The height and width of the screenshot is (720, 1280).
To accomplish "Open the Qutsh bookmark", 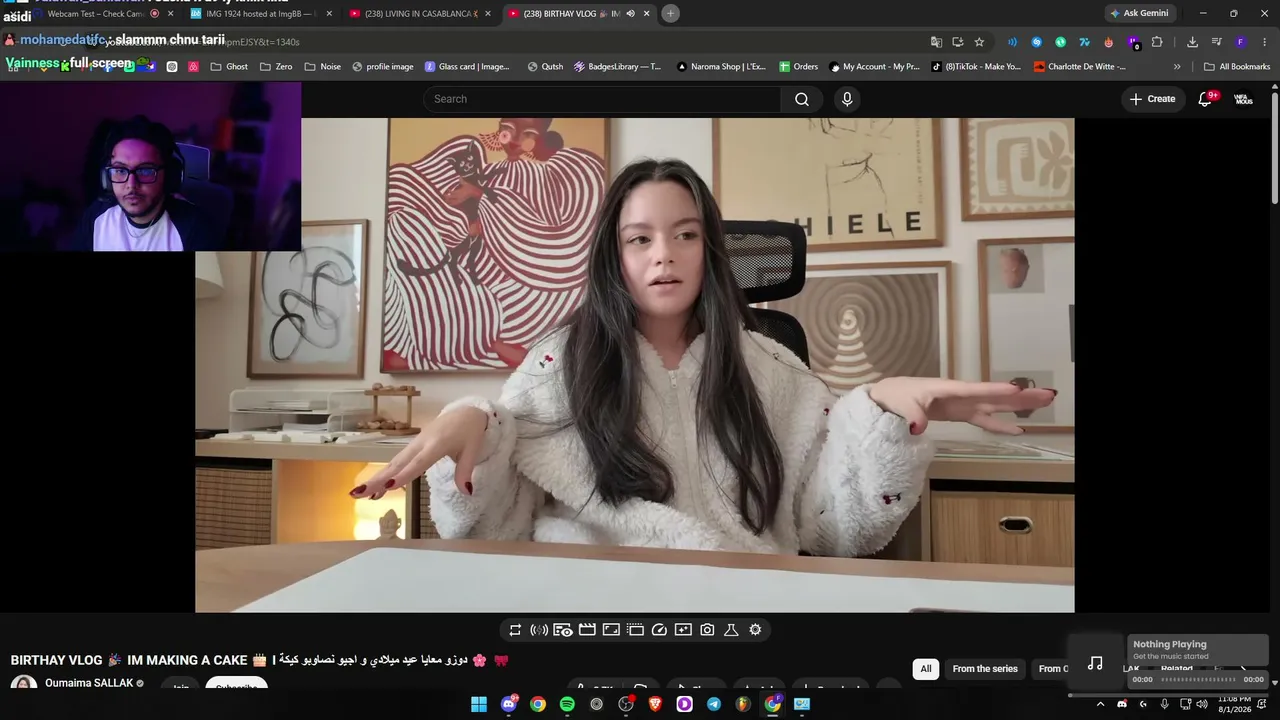I will [x=545, y=67].
